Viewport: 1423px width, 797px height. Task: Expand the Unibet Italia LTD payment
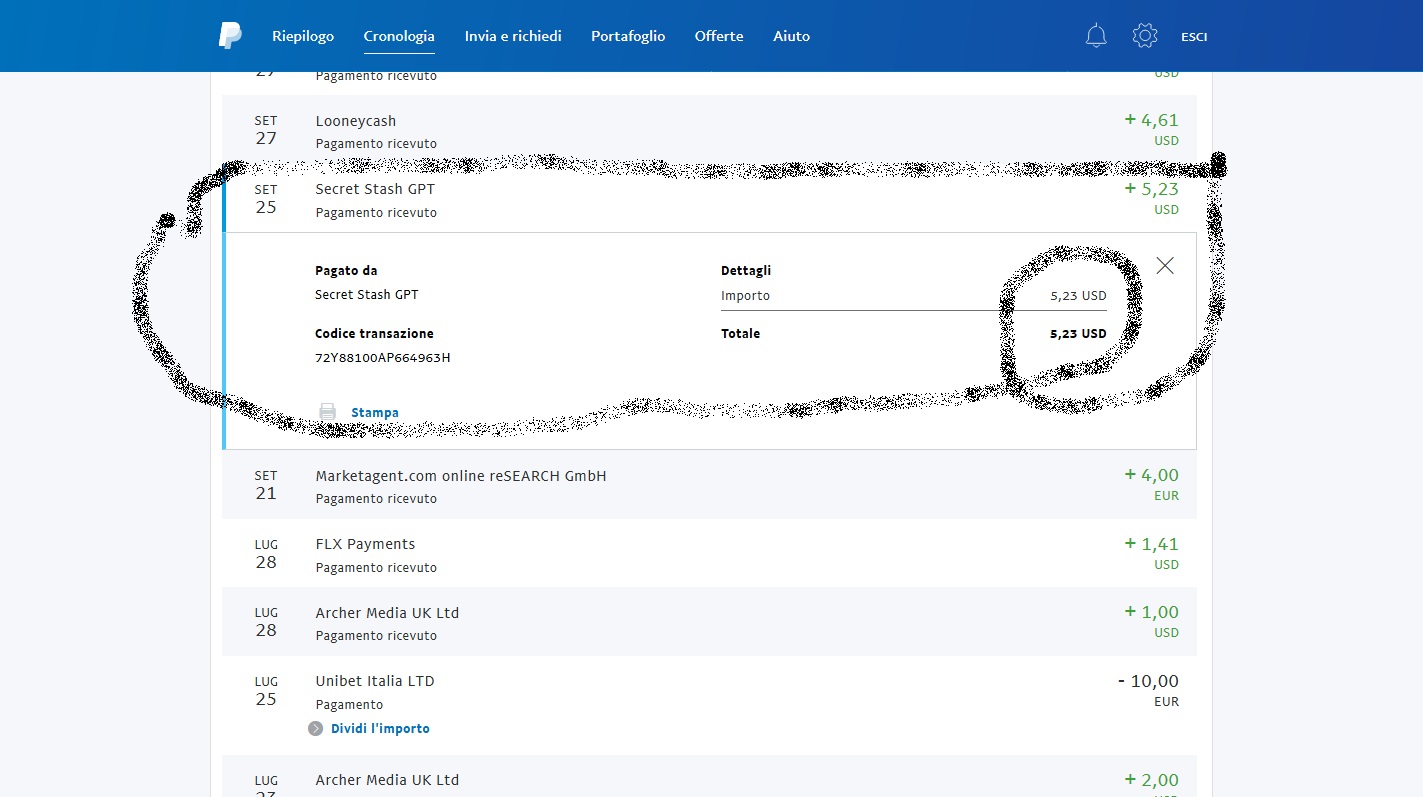709,705
